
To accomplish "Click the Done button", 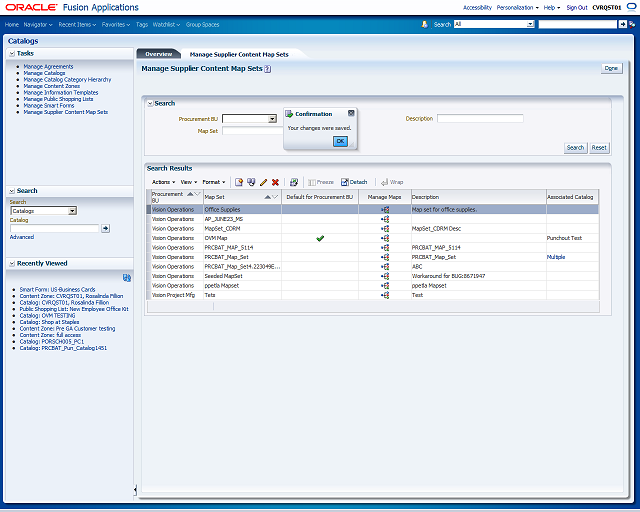I will 611,68.
